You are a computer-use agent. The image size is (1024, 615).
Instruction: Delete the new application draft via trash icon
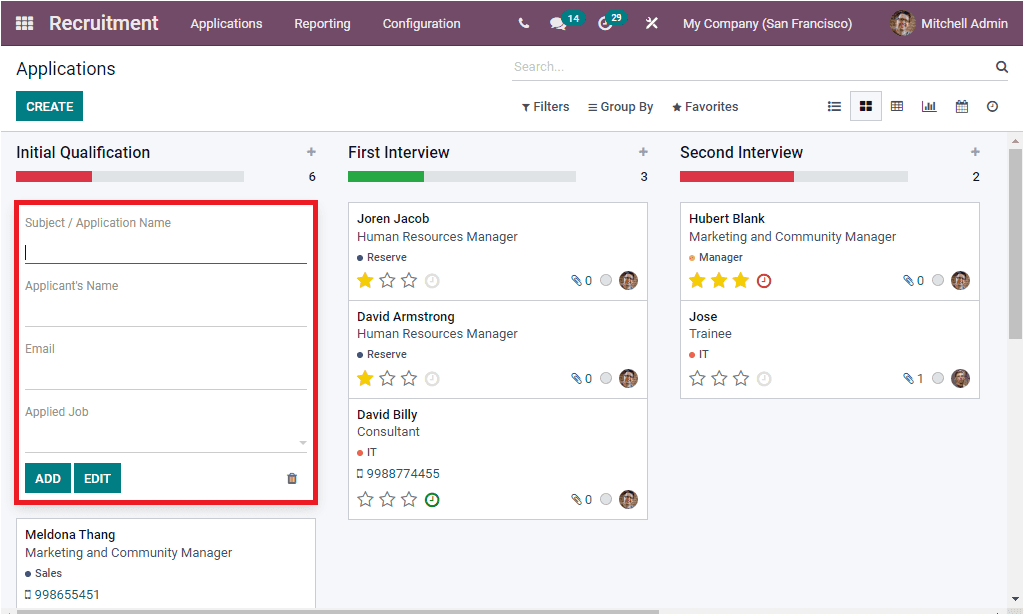(291, 478)
